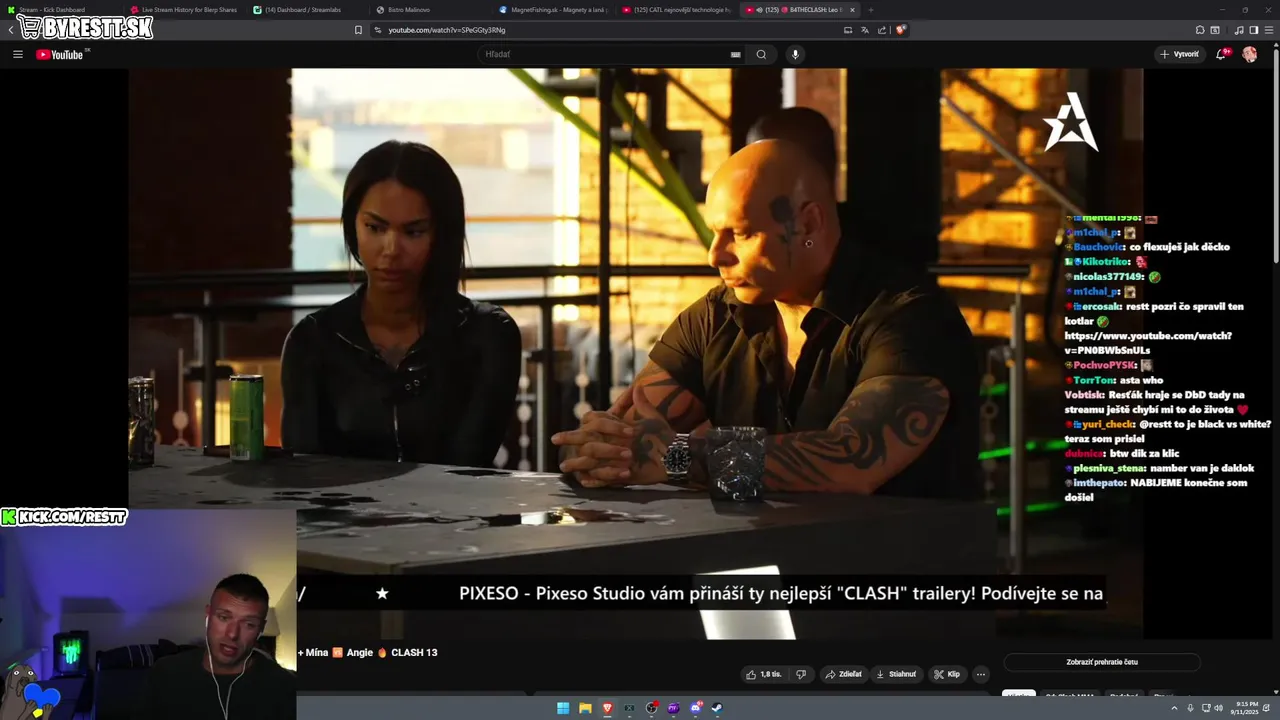Open the translate page icon in address bar
1280x720 pixels.
click(865, 30)
